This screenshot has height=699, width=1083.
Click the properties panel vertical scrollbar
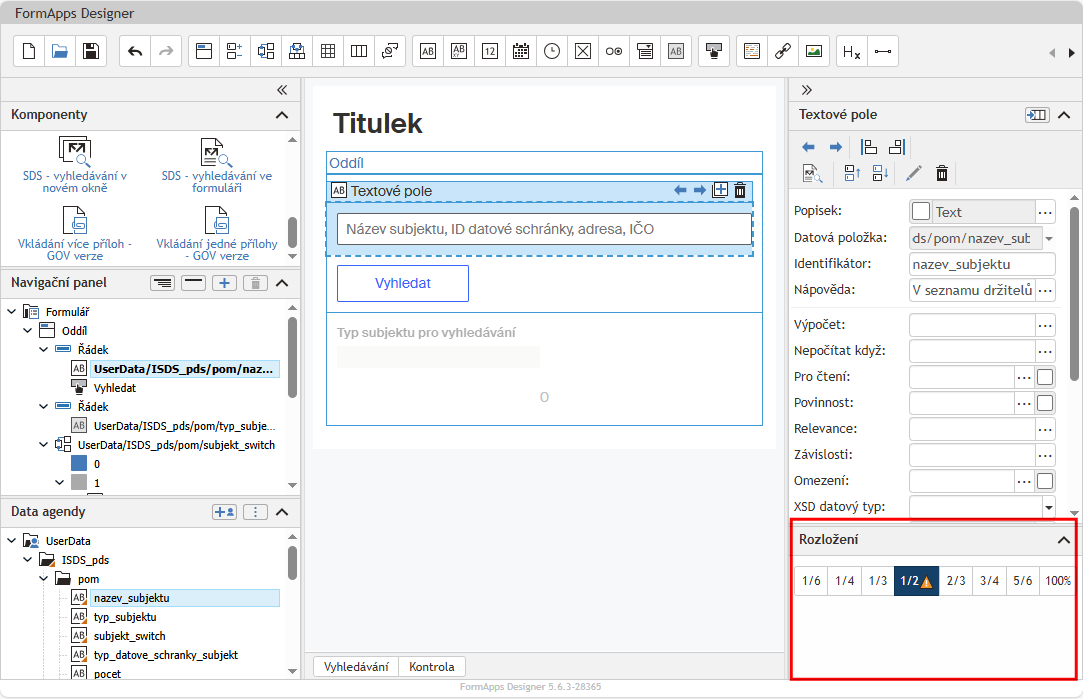(x=1074, y=294)
